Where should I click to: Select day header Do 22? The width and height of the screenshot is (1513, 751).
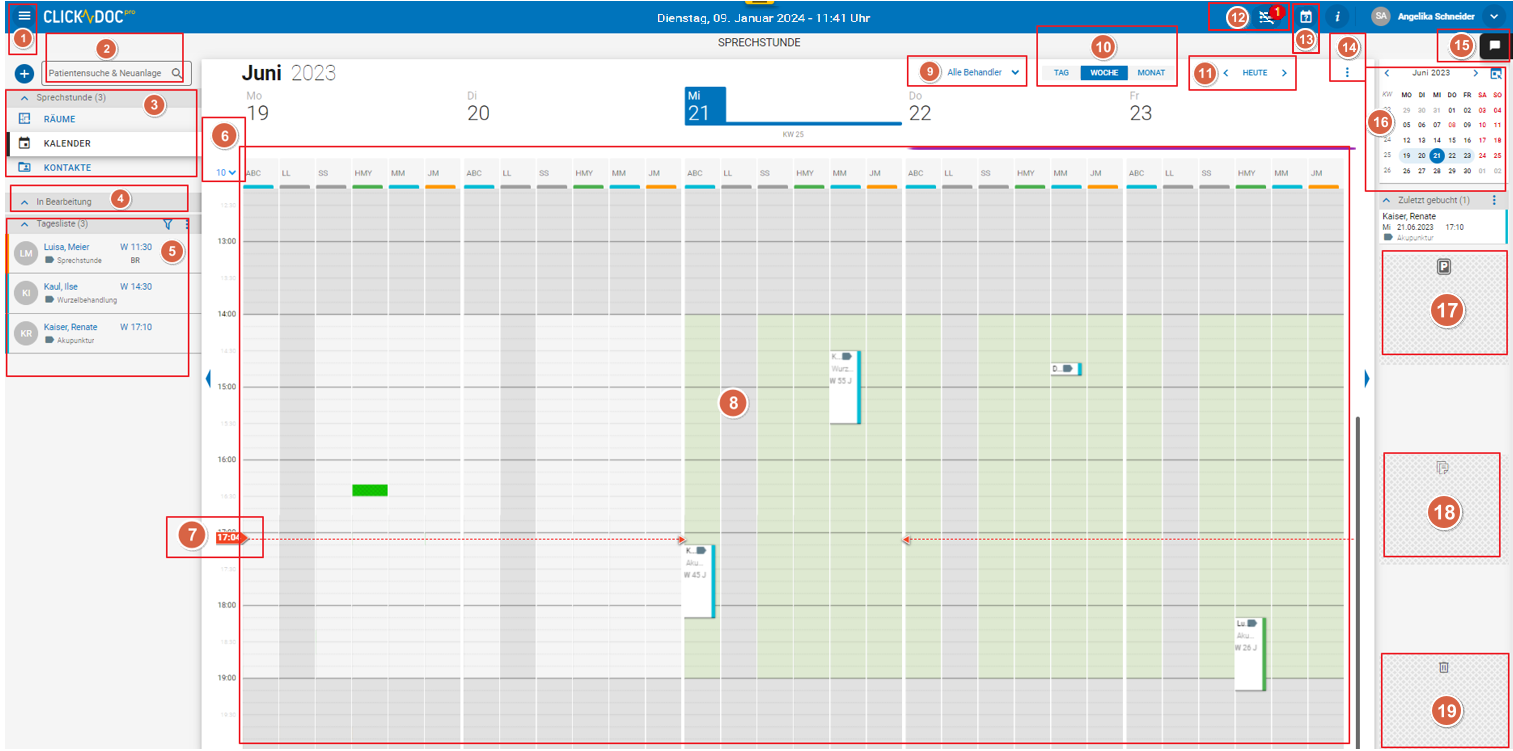click(x=920, y=105)
